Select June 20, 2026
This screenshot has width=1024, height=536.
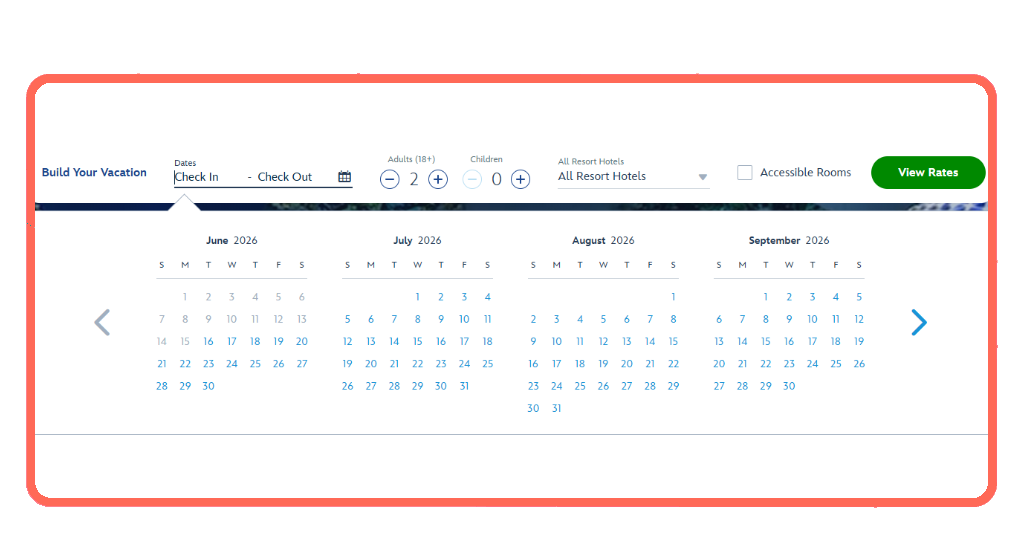[302, 341]
